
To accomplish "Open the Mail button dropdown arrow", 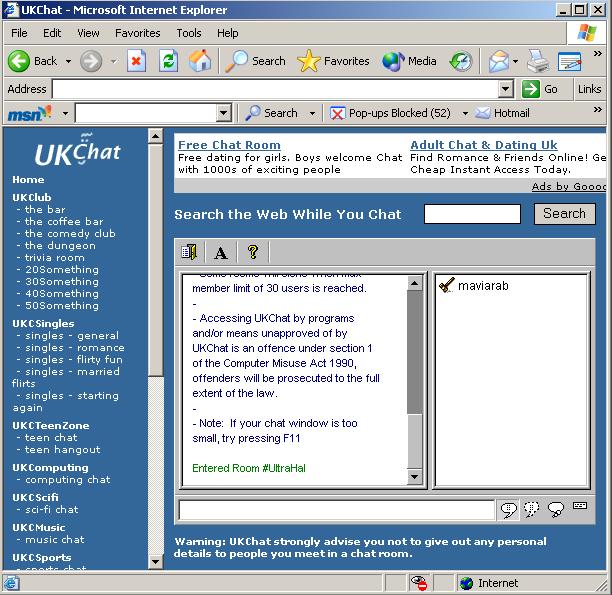I will (x=515, y=61).
